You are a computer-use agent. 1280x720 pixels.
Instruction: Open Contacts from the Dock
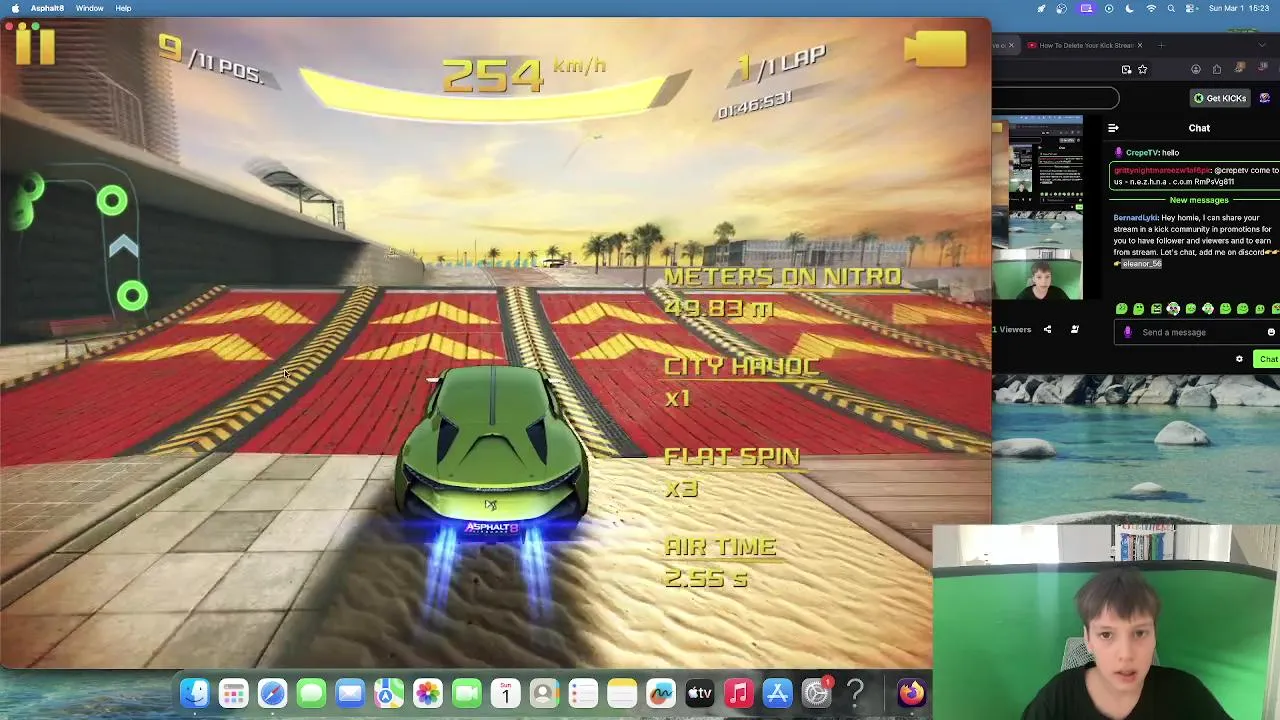click(x=544, y=693)
